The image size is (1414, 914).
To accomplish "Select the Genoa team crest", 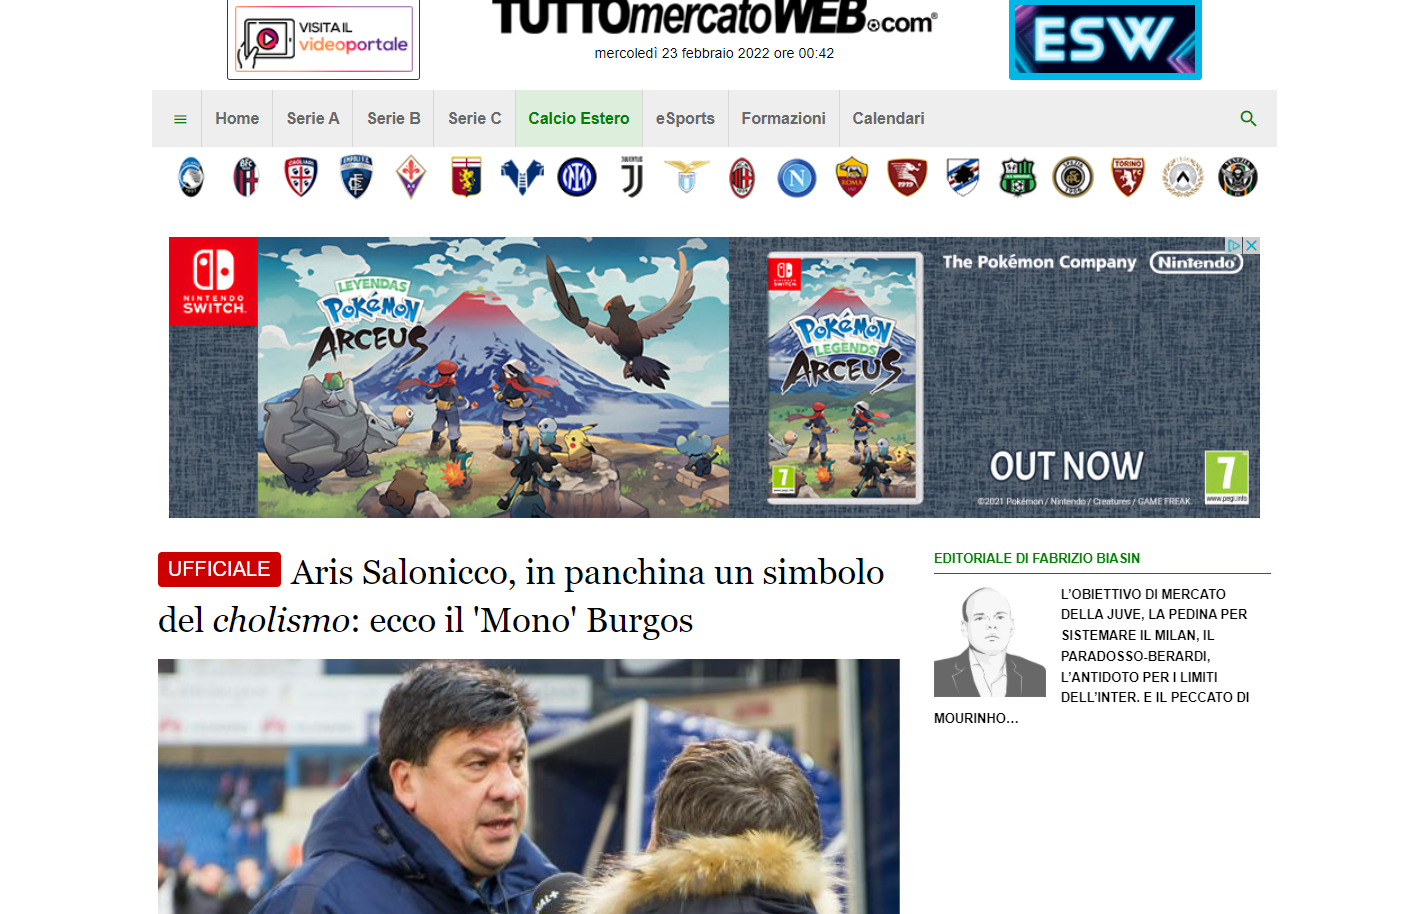I will click(x=466, y=177).
